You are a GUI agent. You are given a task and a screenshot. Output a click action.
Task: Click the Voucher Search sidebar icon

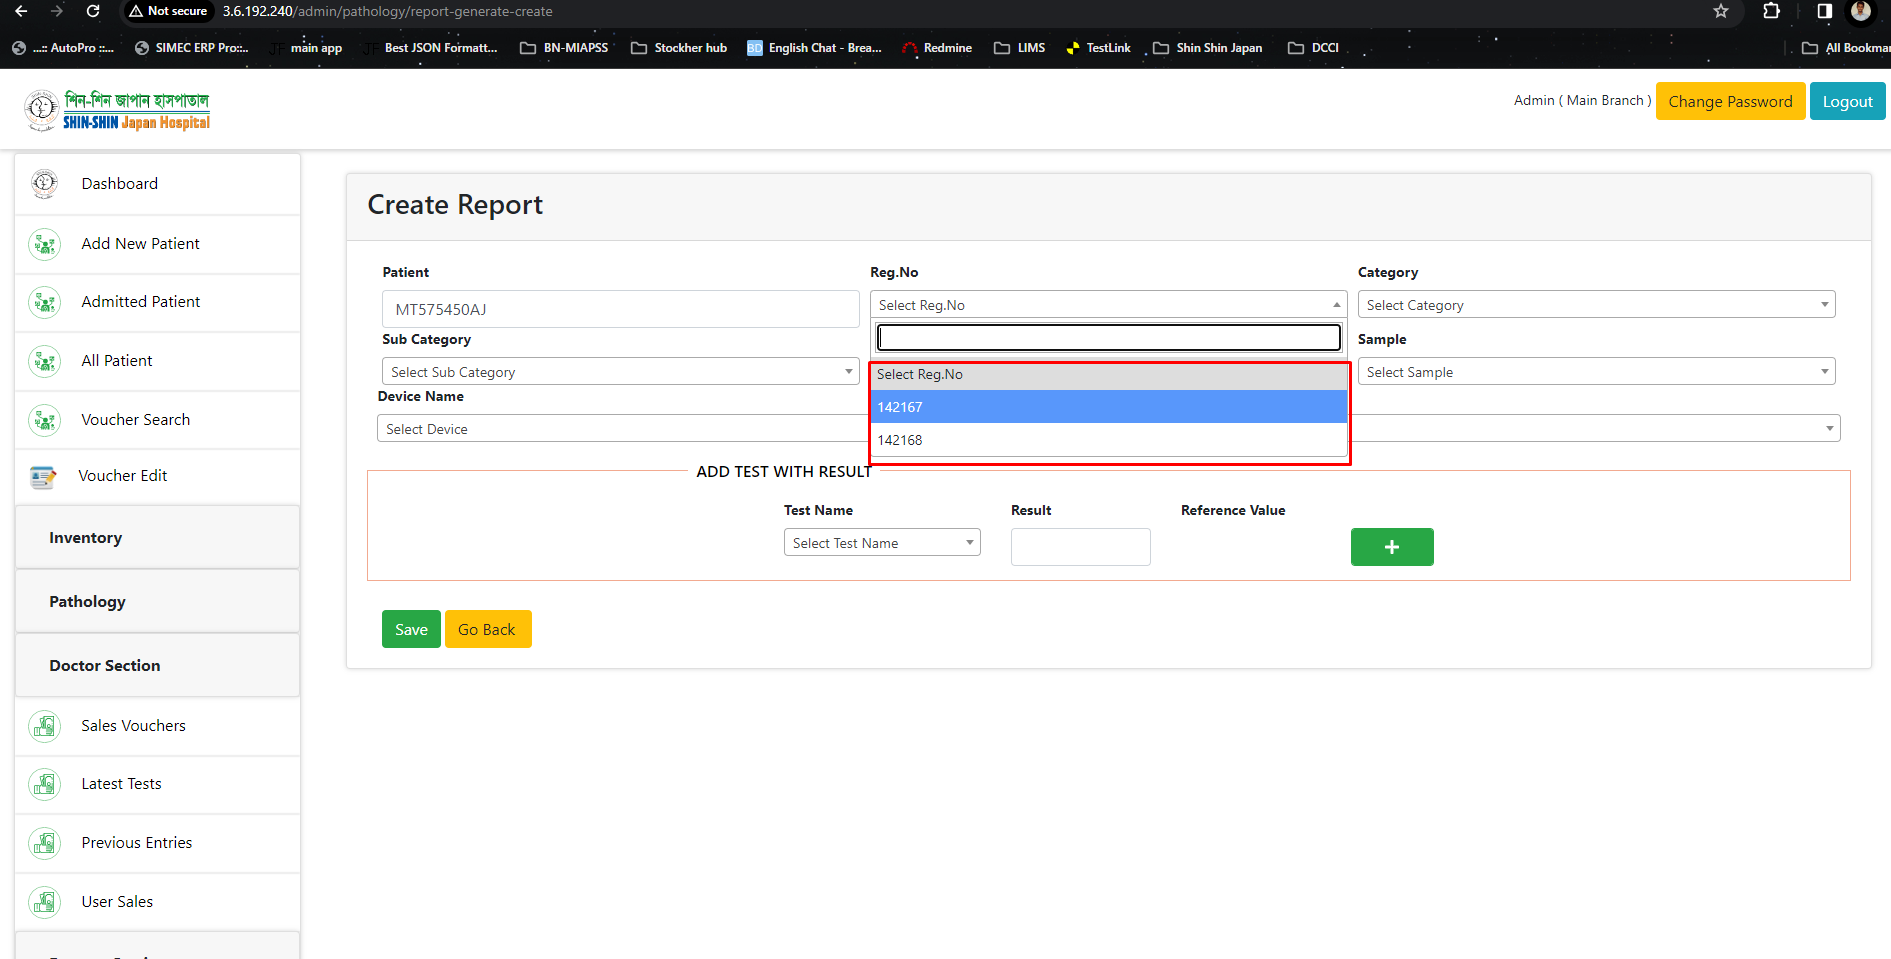[44, 420]
